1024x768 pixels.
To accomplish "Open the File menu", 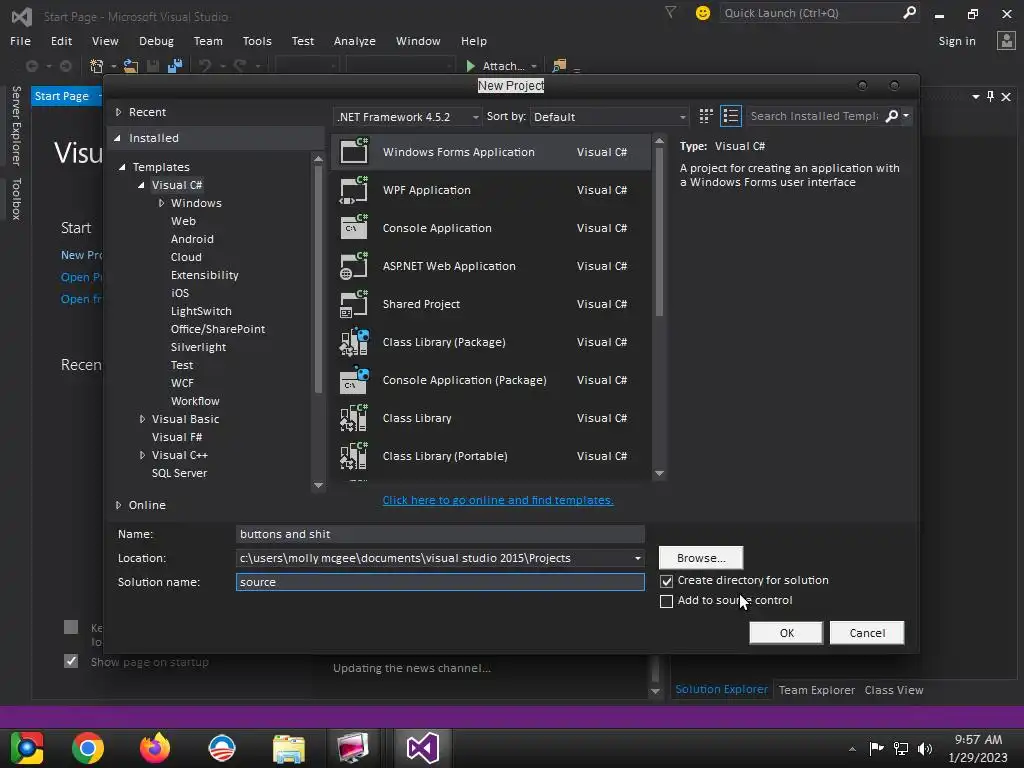I will [x=20, y=41].
